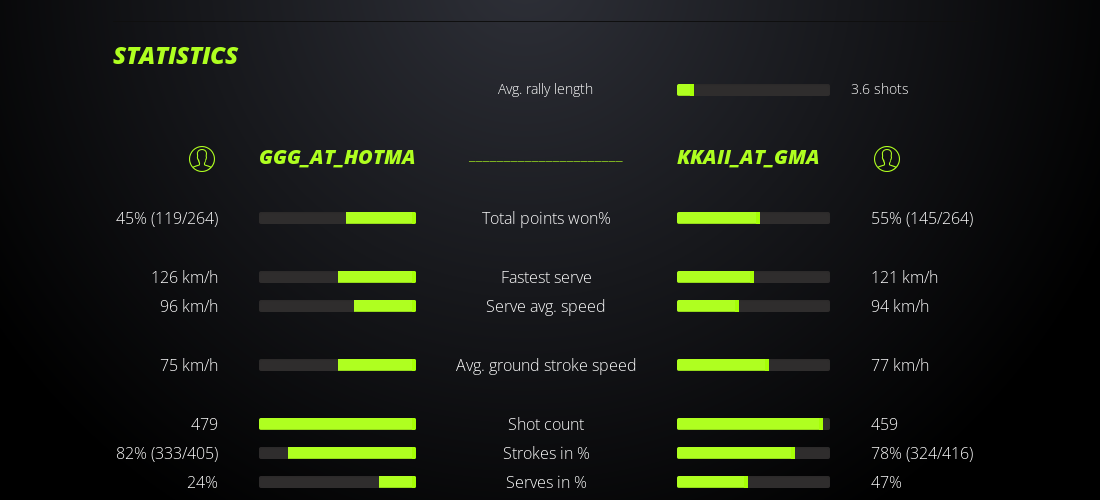Click the Avg. rally length bar
The height and width of the screenshot is (500, 1100).
click(753, 90)
